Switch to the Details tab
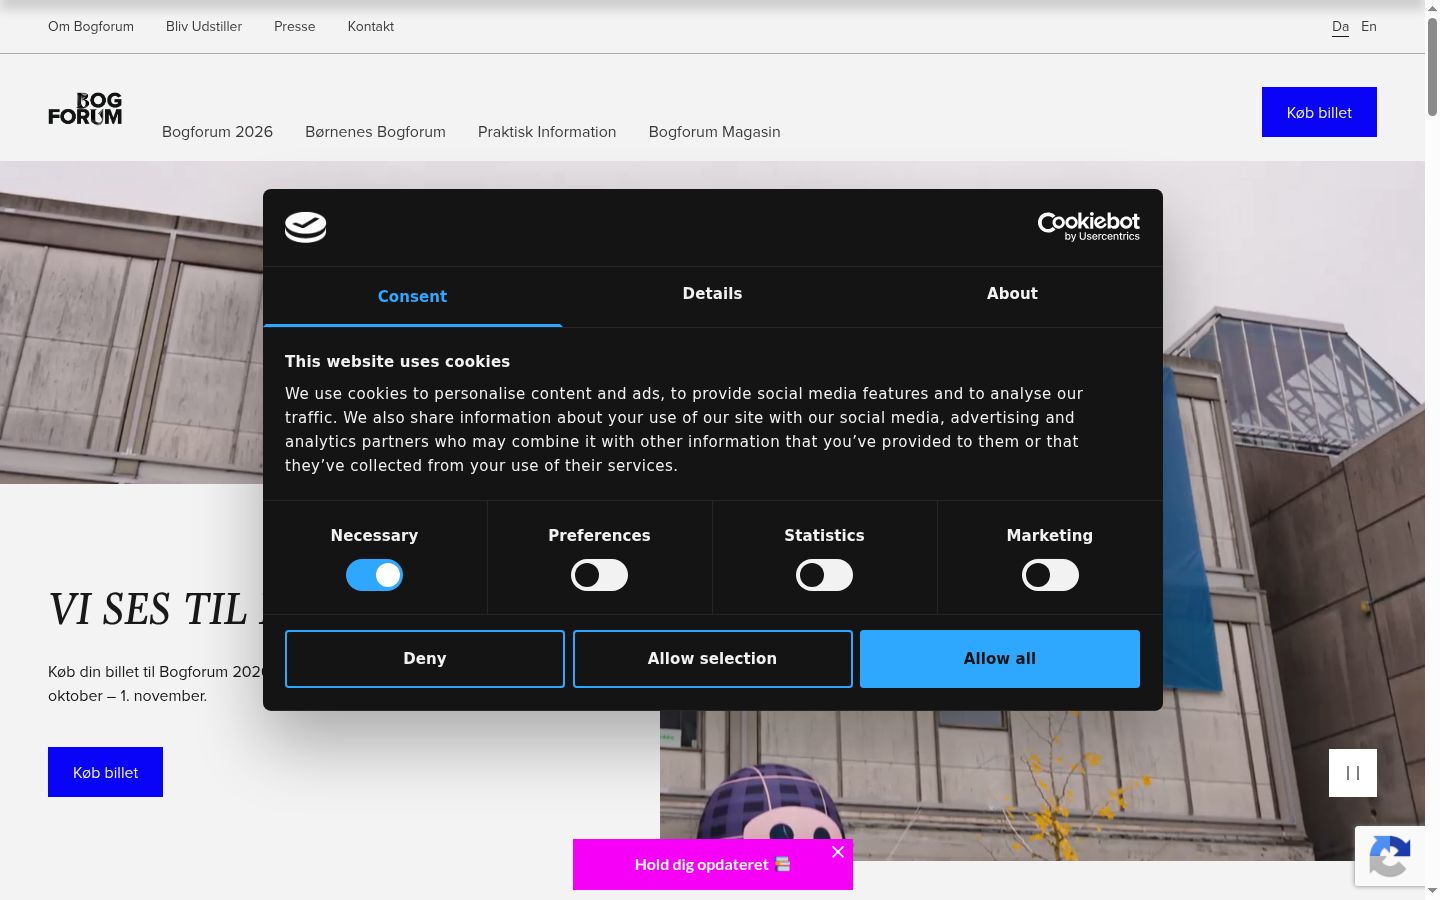Viewport: 1440px width, 900px height. 712,294
